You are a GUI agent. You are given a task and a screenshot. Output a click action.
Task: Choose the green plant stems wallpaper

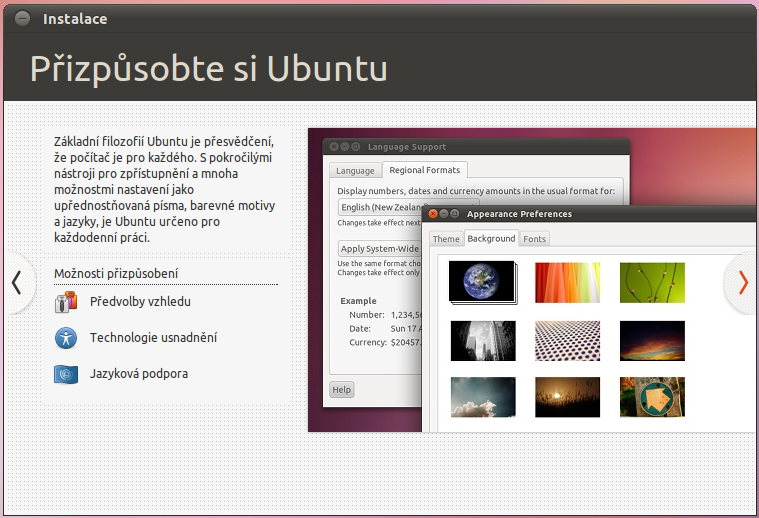tap(652, 283)
